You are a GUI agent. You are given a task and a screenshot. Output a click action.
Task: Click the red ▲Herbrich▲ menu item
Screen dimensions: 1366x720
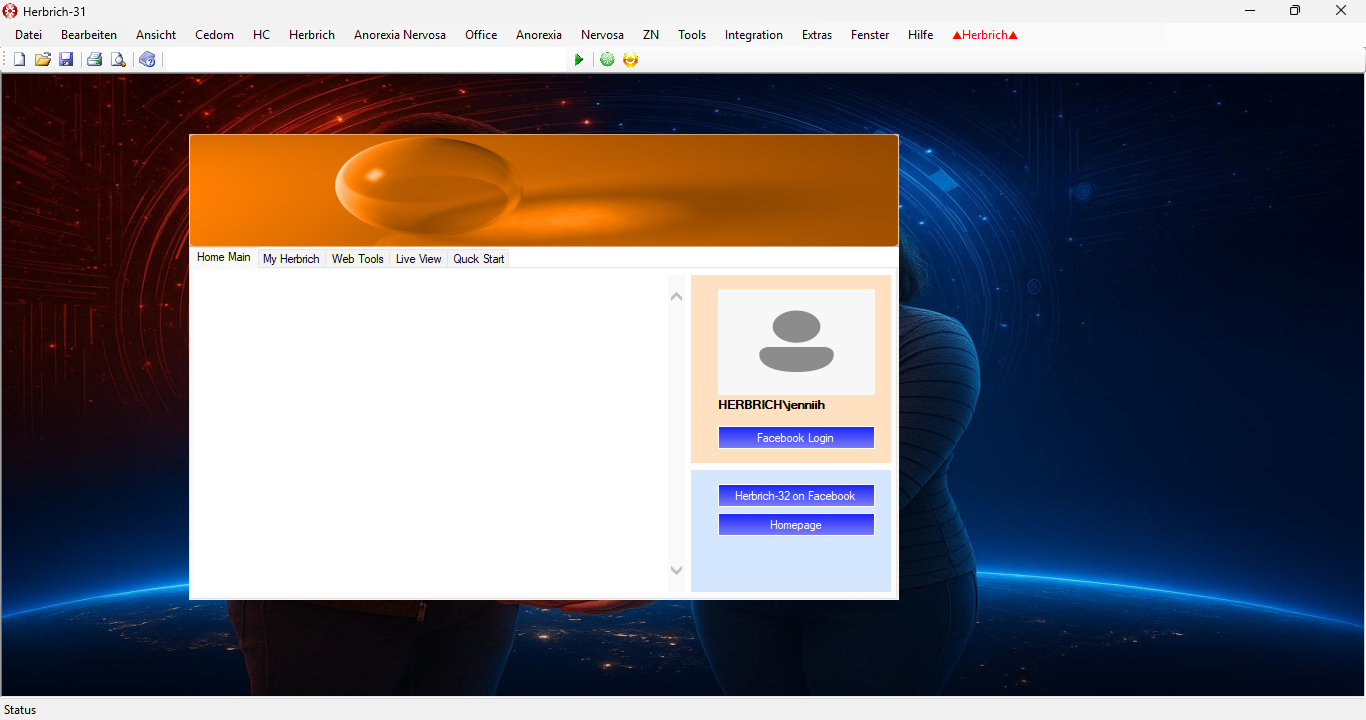tap(985, 35)
